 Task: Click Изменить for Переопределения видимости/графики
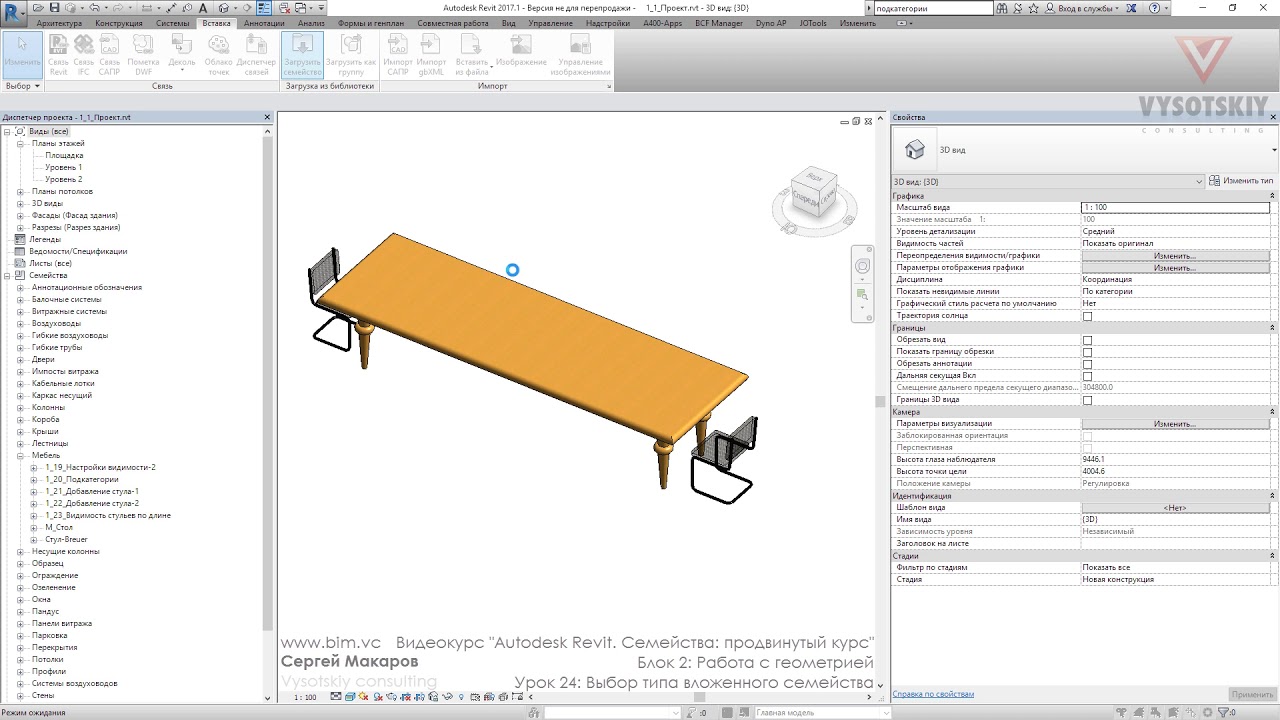1175,256
